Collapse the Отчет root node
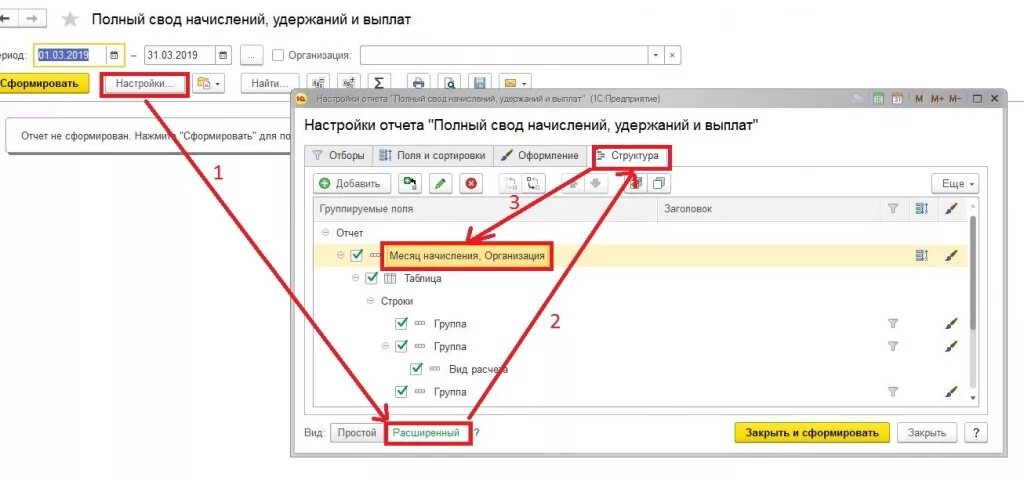The width and height of the screenshot is (1024, 477). [325, 233]
